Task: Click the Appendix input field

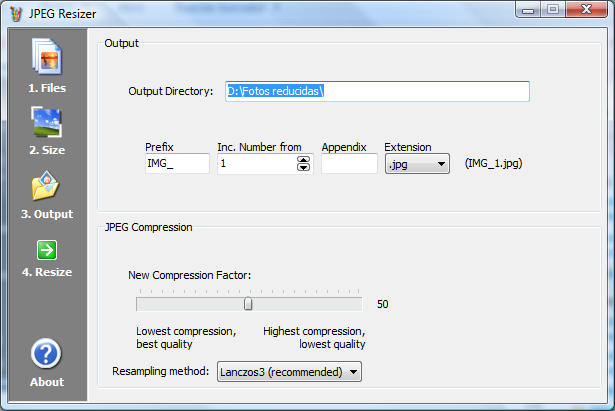Action: click(x=349, y=164)
